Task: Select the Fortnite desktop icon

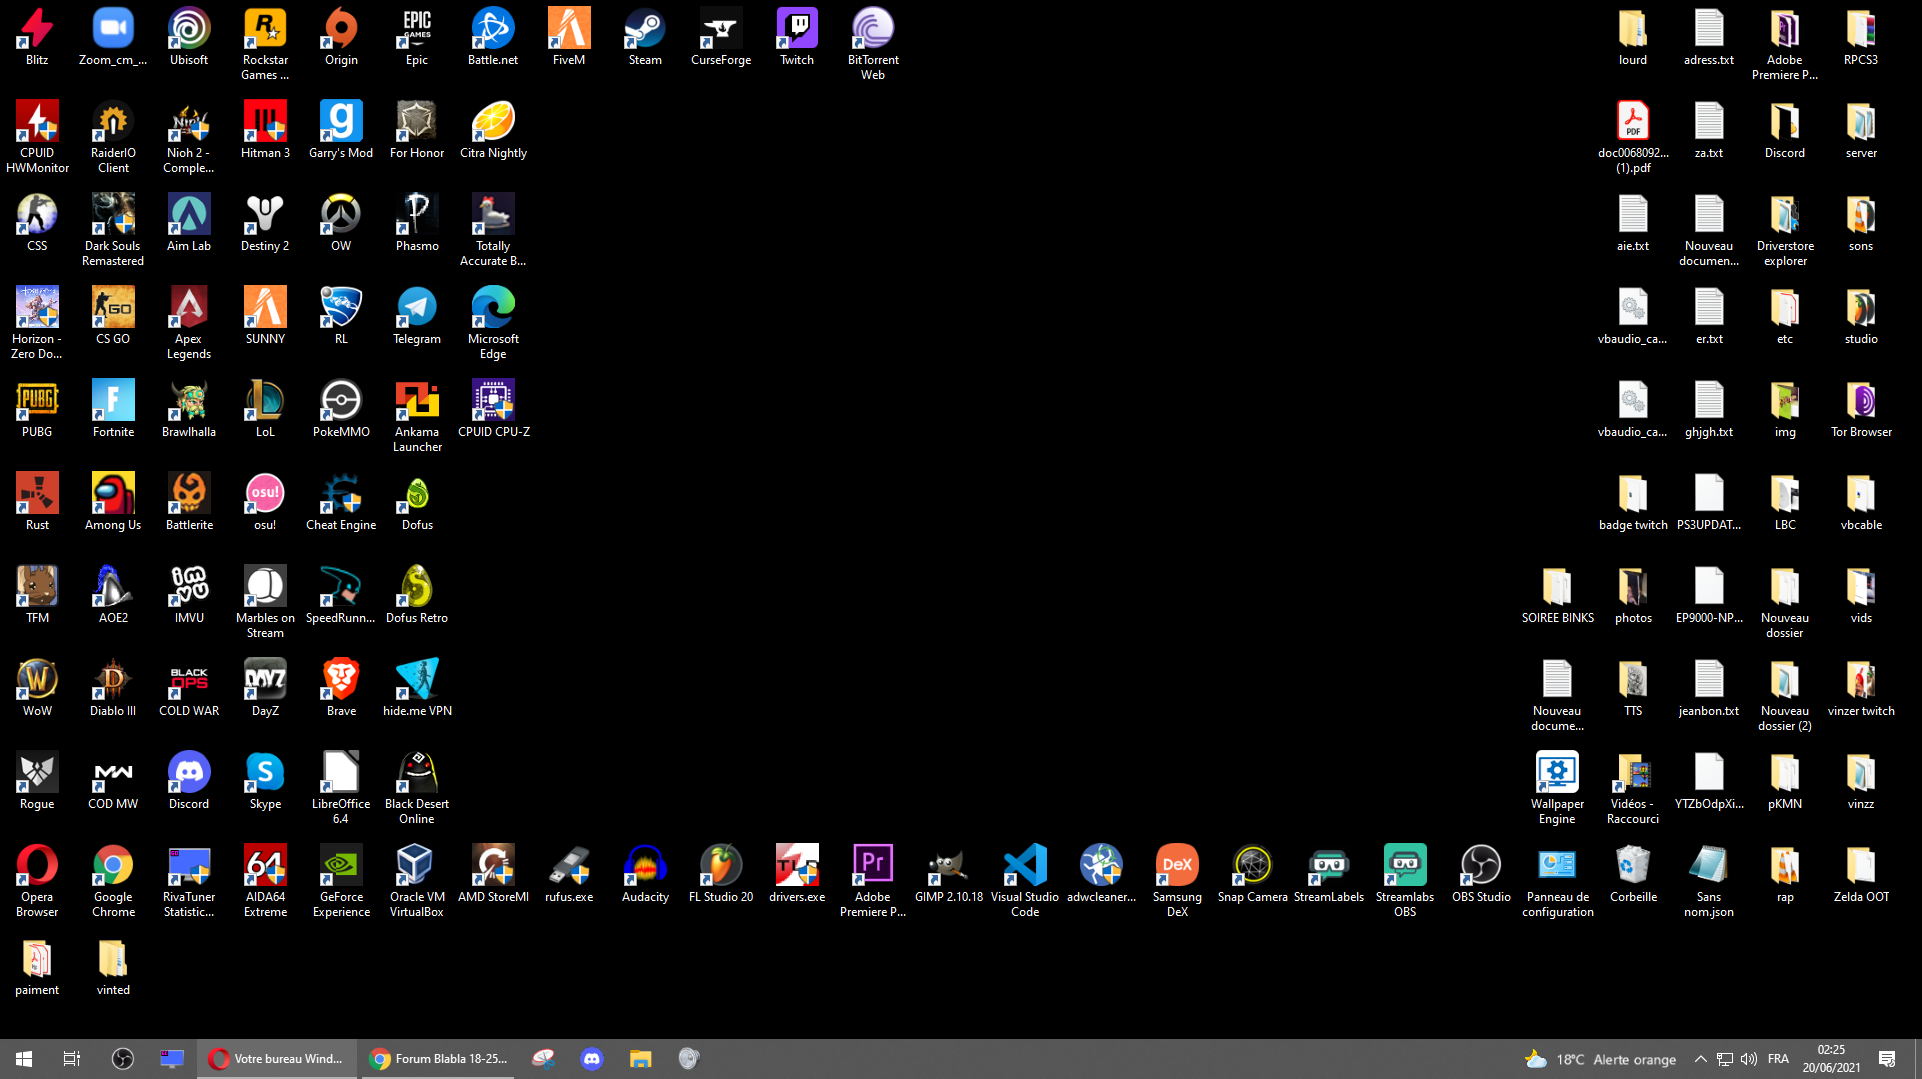Action: (x=113, y=410)
